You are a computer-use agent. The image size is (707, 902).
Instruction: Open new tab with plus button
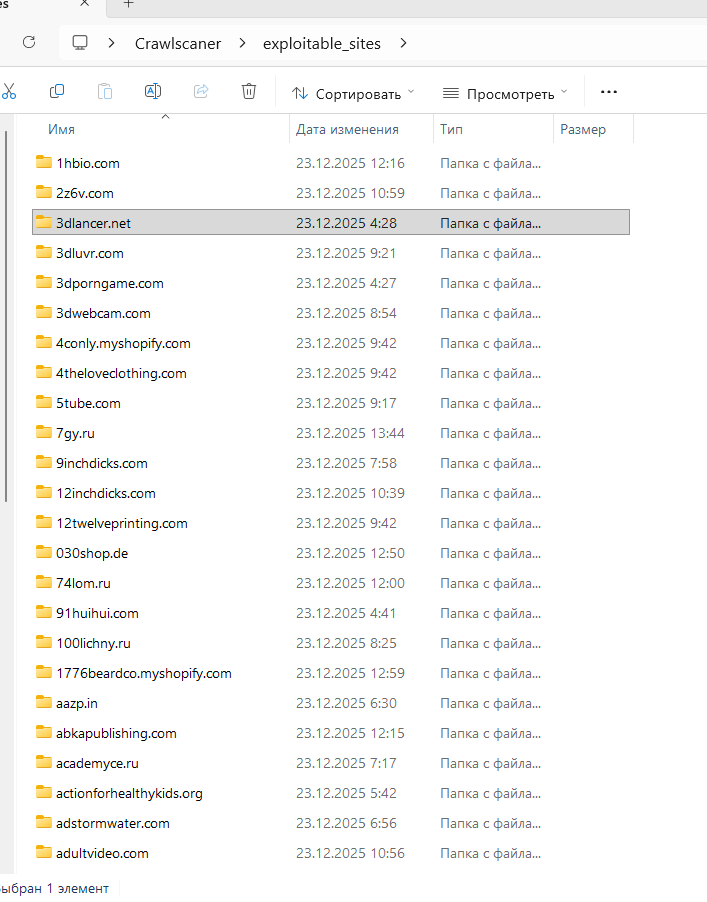click(x=129, y=4)
